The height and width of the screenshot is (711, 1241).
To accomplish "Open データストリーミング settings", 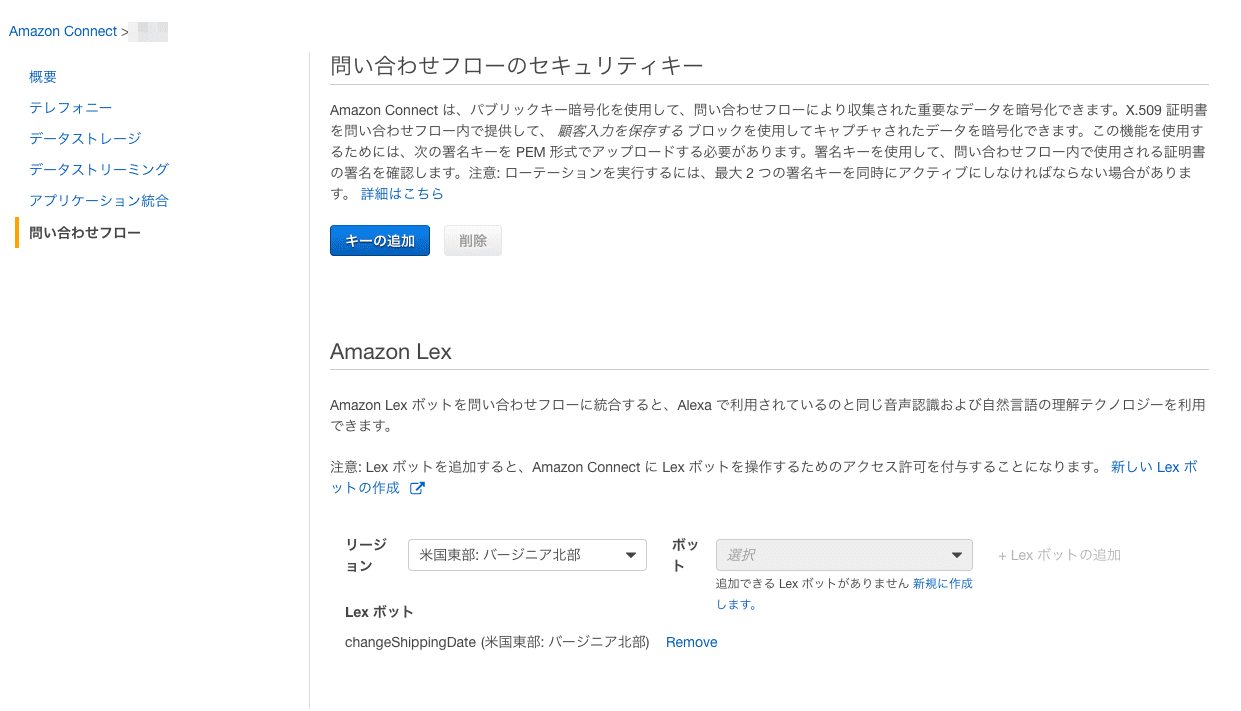I will (99, 170).
